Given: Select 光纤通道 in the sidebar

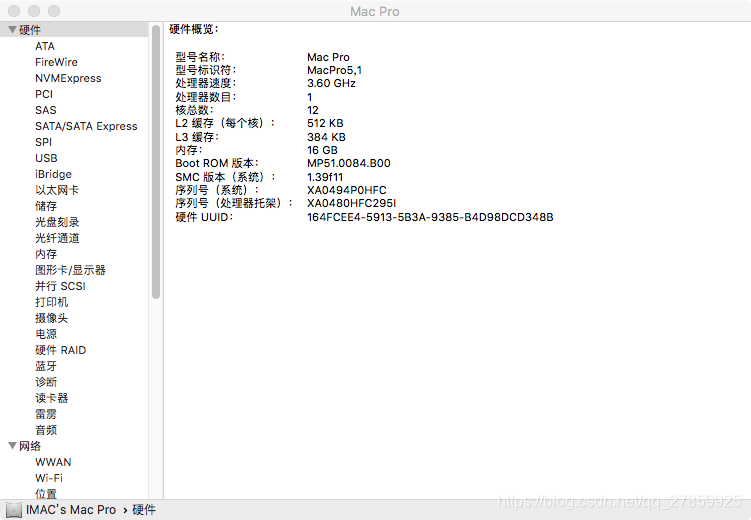Looking at the screenshot, I should click(57, 238).
